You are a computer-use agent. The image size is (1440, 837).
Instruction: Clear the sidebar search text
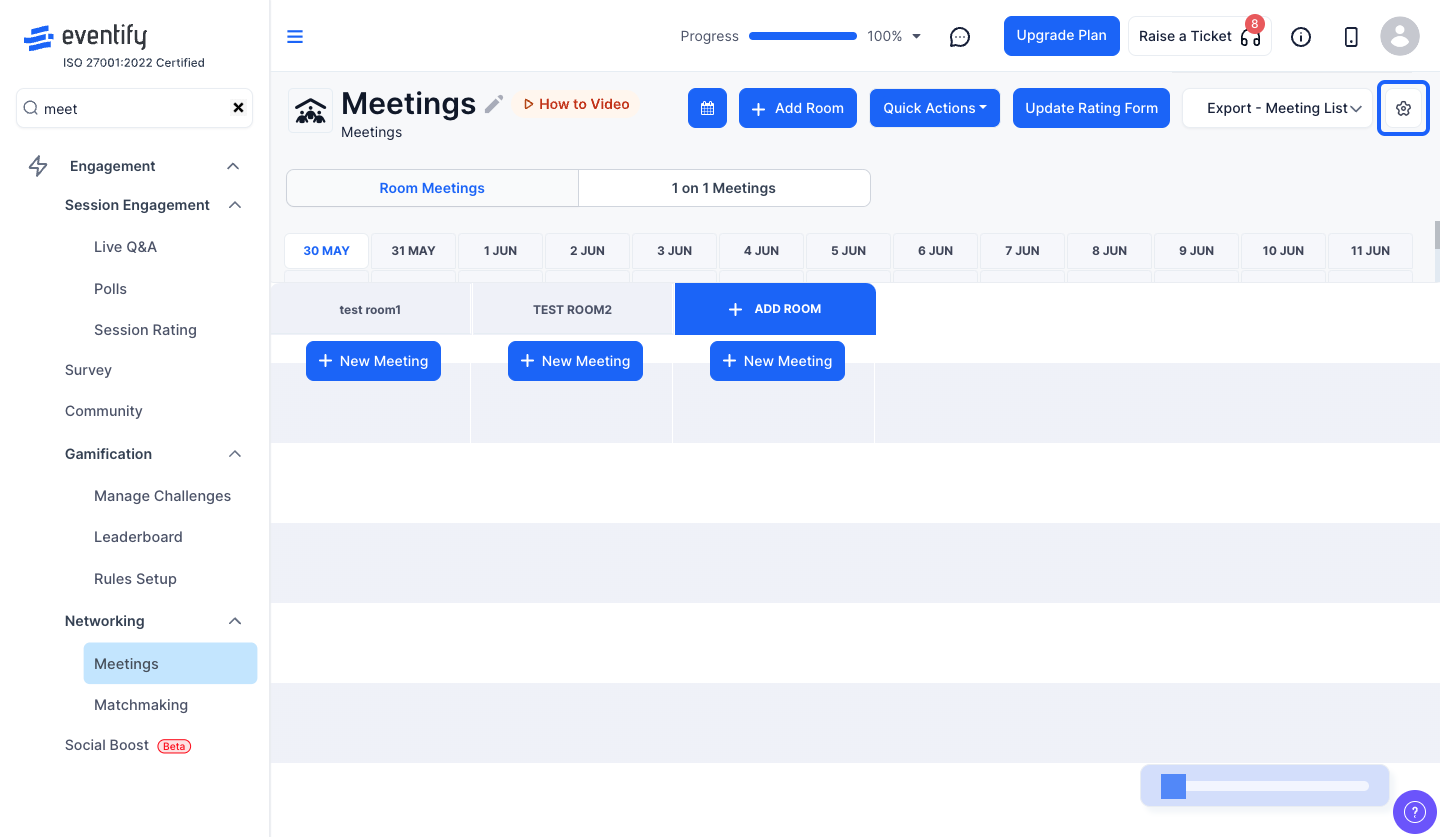(x=238, y=108)
